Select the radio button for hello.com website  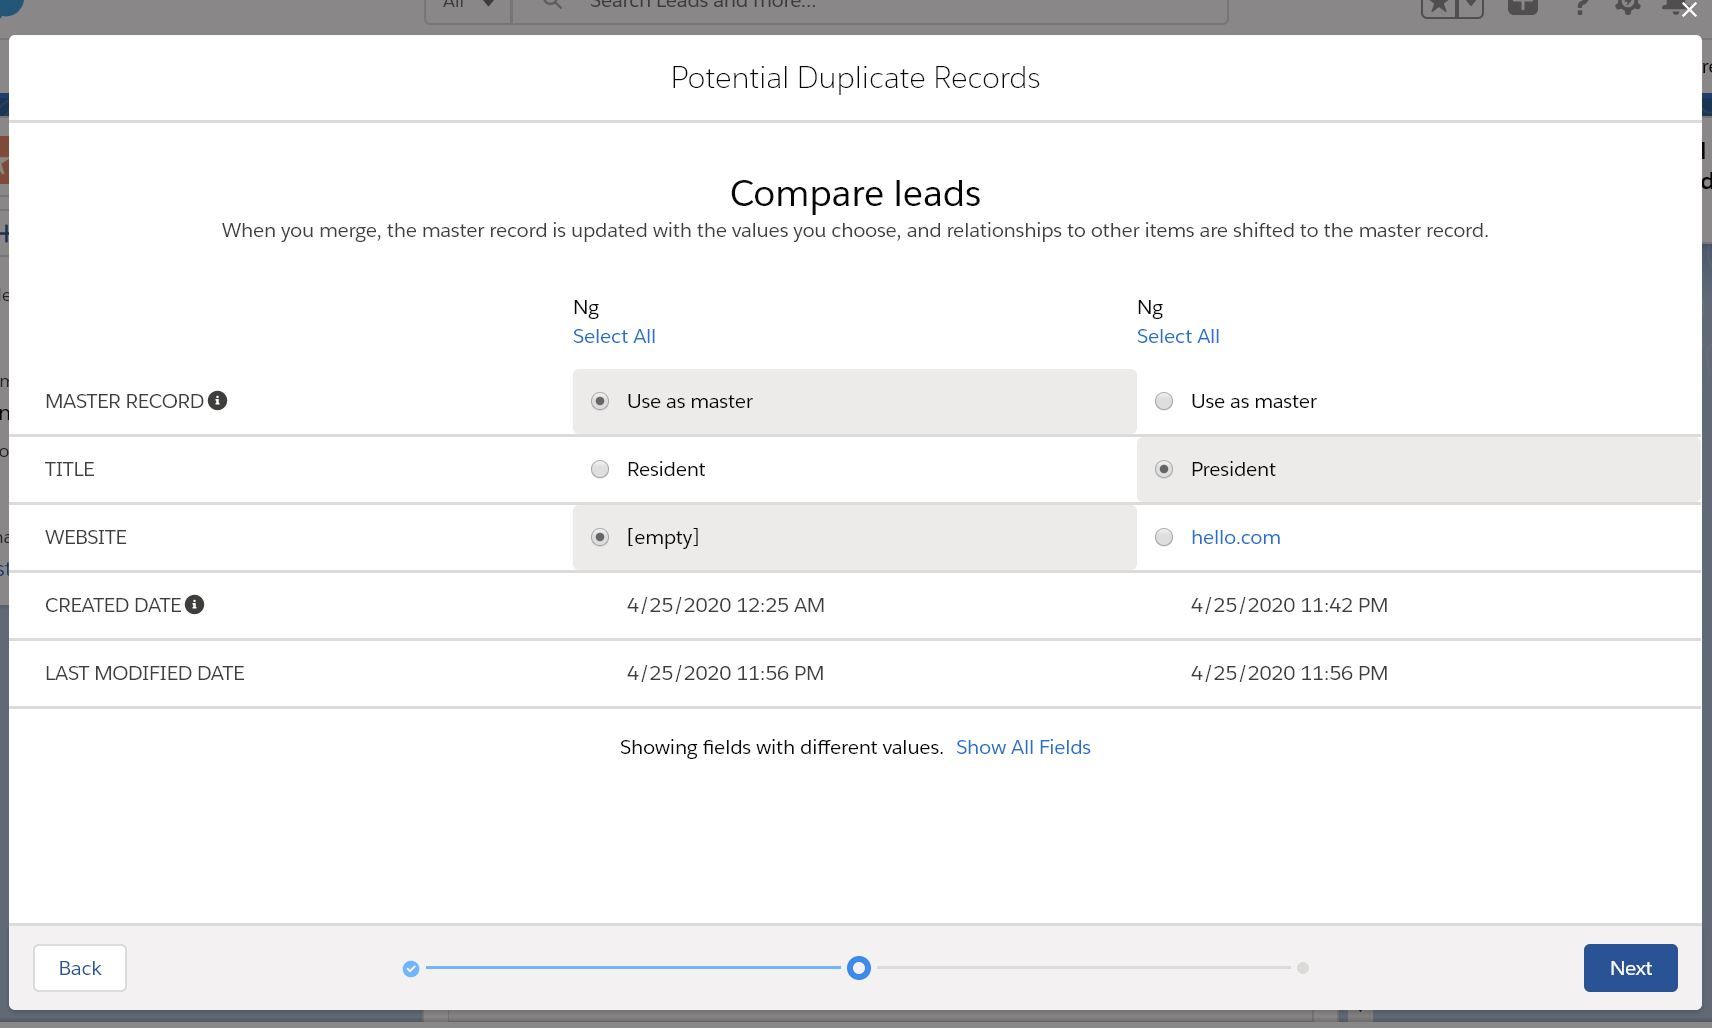[1164, 537]
